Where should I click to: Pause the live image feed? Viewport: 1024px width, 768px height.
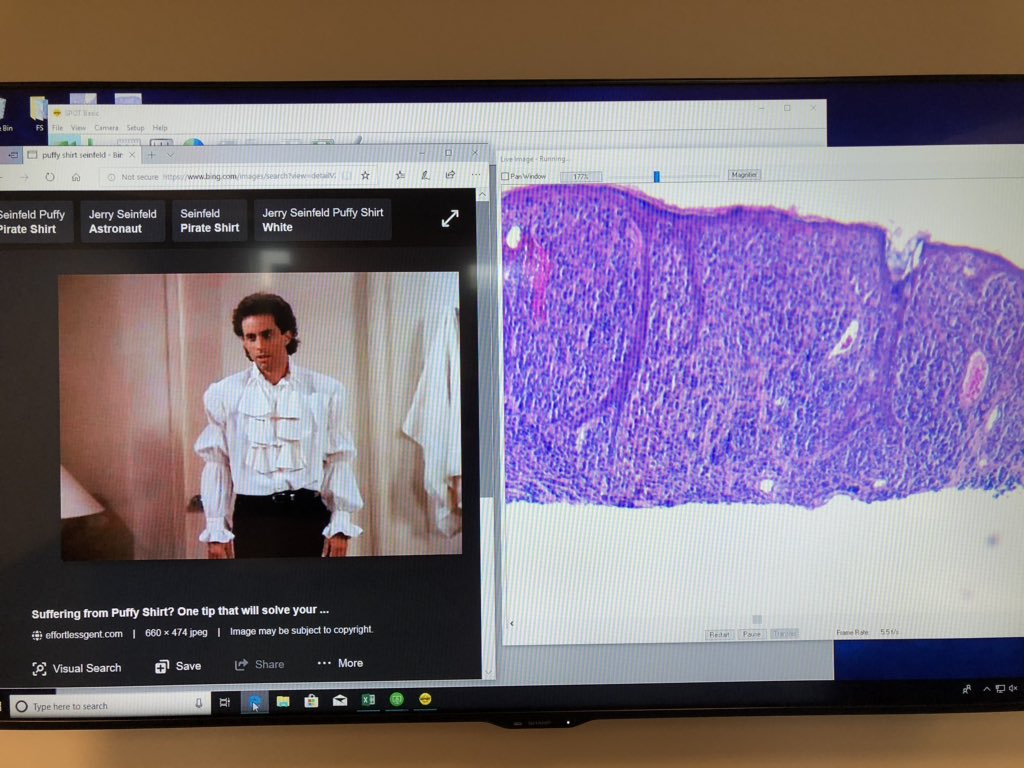[x=752, y=634]
